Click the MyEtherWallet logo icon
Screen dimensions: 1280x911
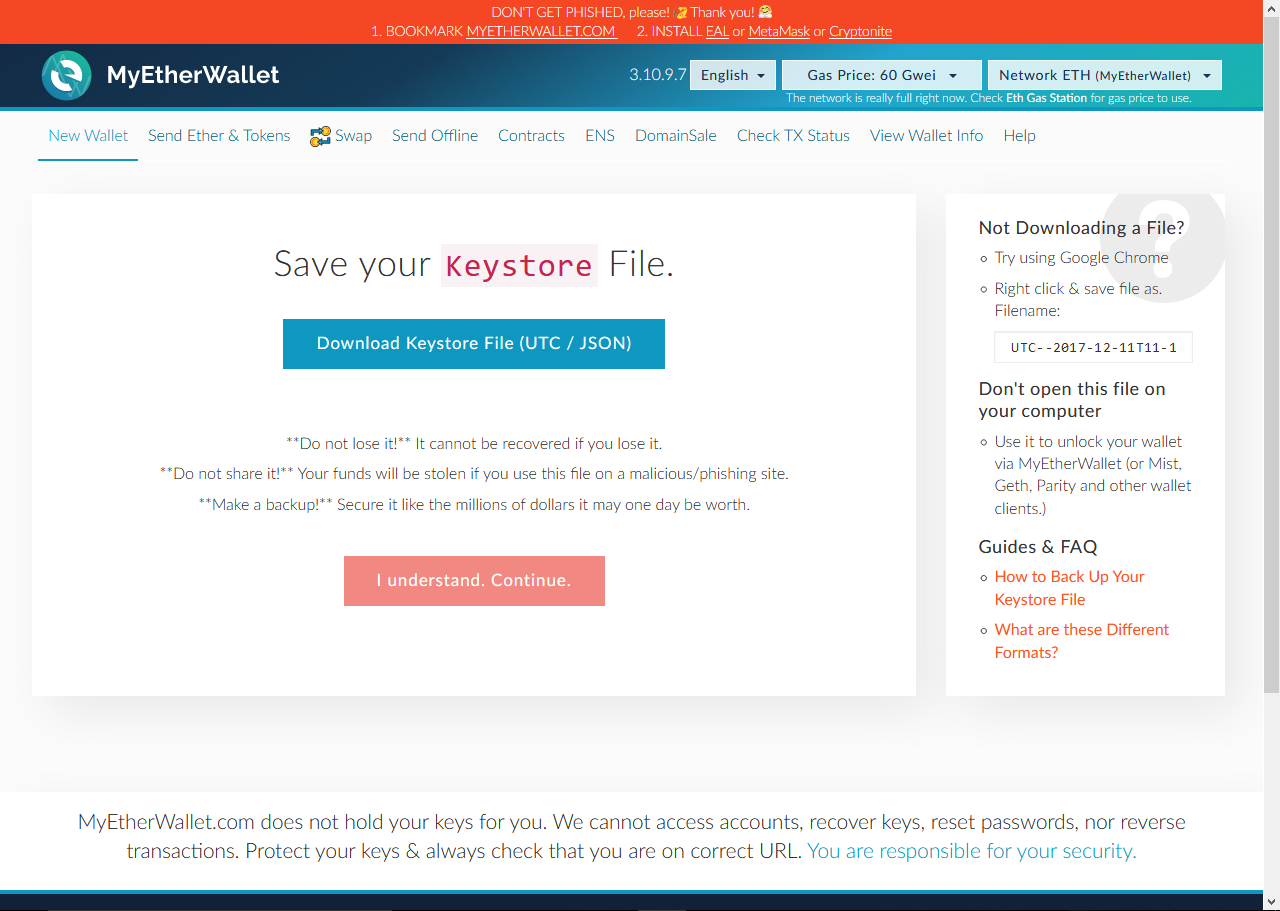pos(66,74)
